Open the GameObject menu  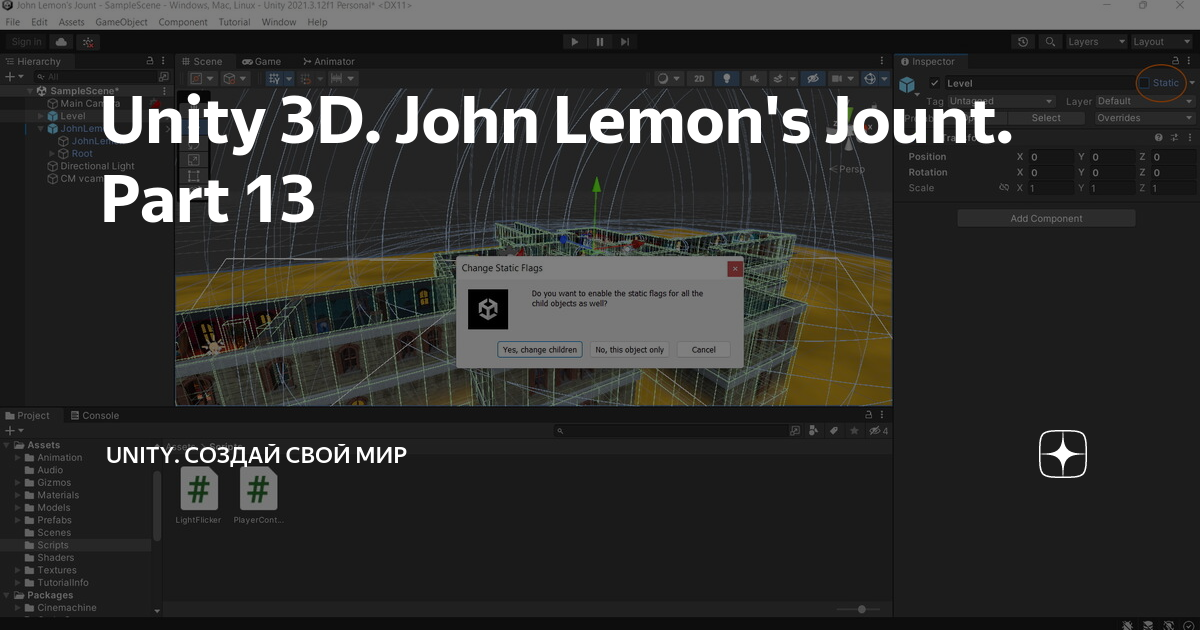coord(121,21)
